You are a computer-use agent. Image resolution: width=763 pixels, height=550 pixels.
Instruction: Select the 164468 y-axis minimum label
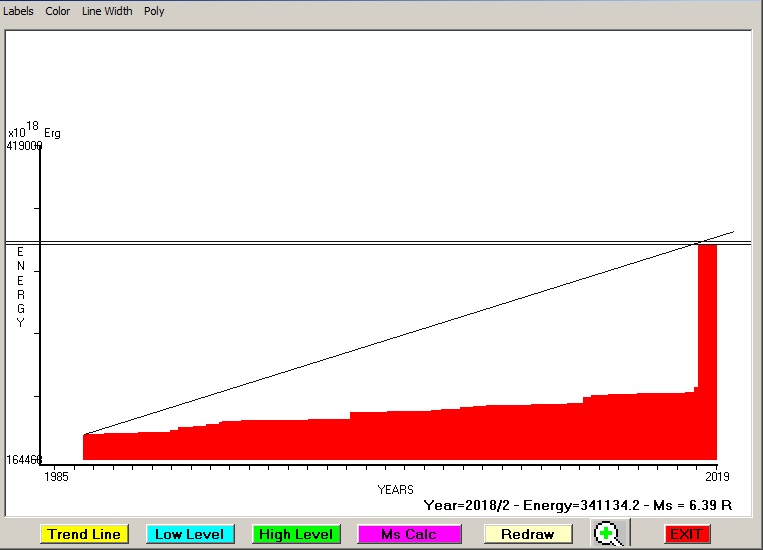(x=24, y=460)
